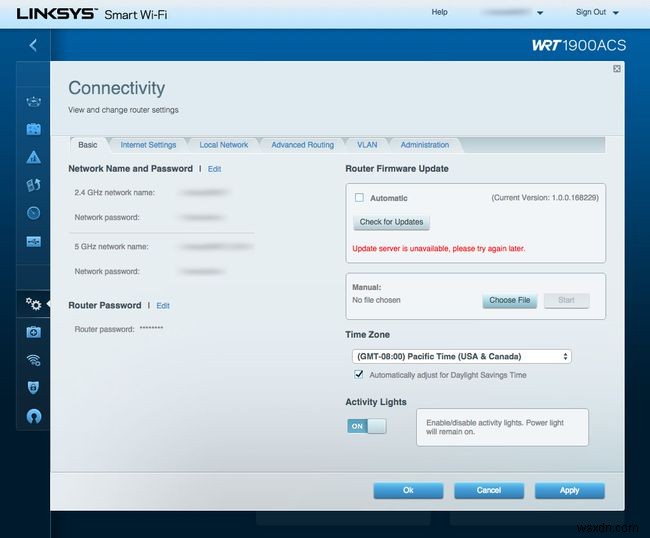The height and width of the screenshot is (538, 650).
Task: Select the VLAN tab
Action: (367, 145)
